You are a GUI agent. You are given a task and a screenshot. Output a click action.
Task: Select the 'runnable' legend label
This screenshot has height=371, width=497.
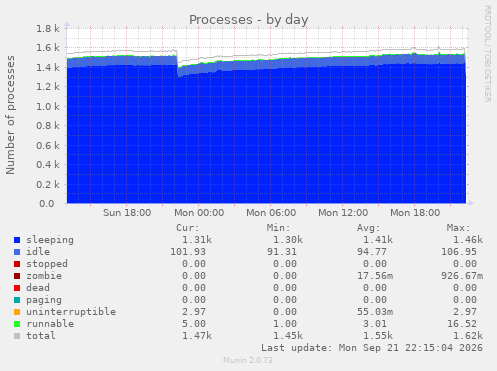click(x=50, y=324)
